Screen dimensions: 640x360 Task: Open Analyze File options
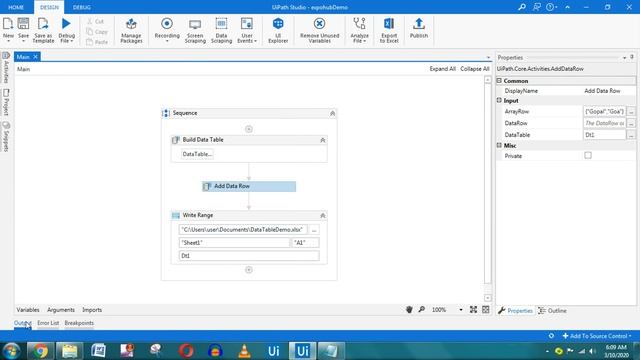coord(359,30)
